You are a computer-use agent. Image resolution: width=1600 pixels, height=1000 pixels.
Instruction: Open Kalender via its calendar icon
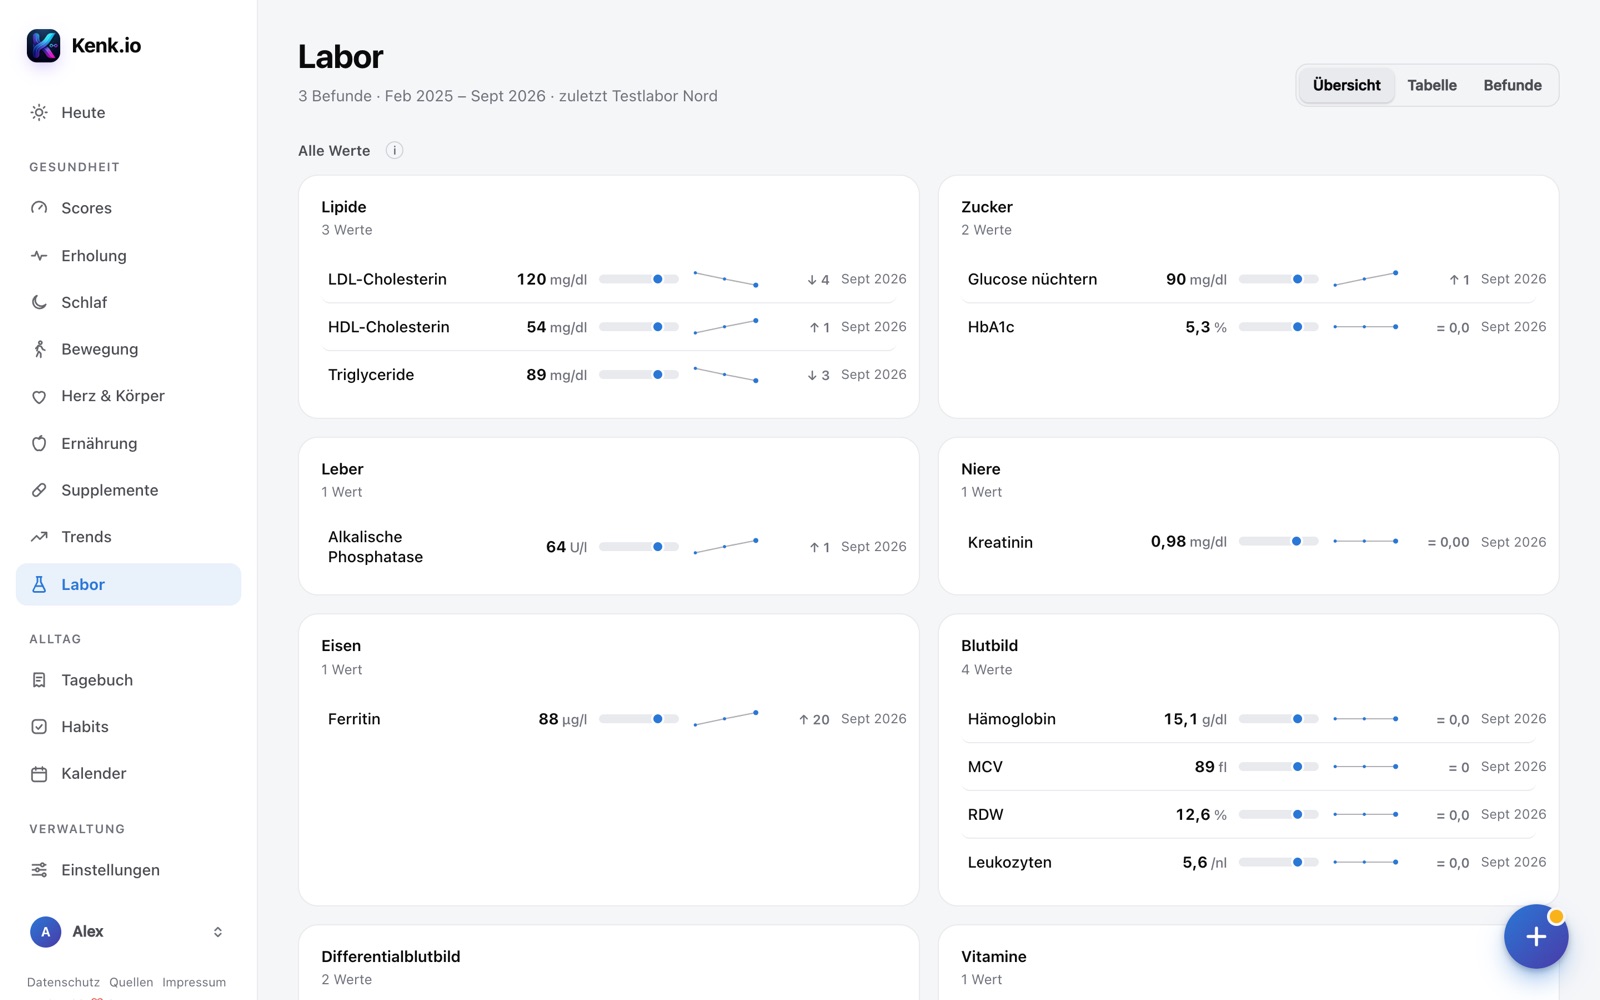[39, 774]
